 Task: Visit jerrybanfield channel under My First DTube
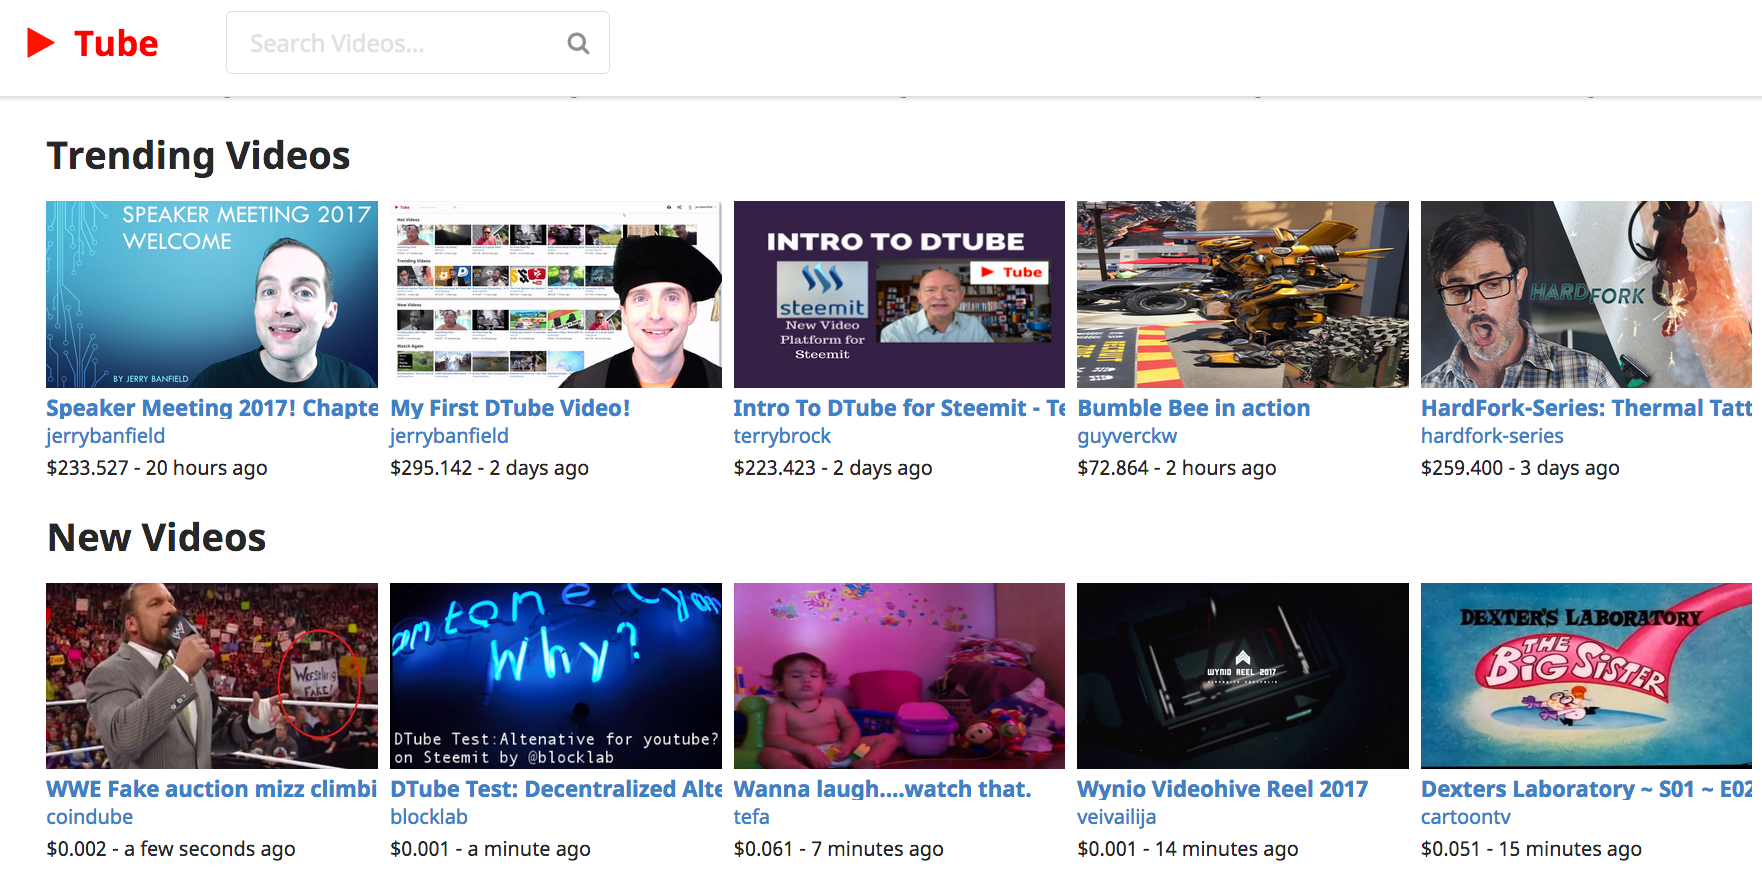click(449, 436)
